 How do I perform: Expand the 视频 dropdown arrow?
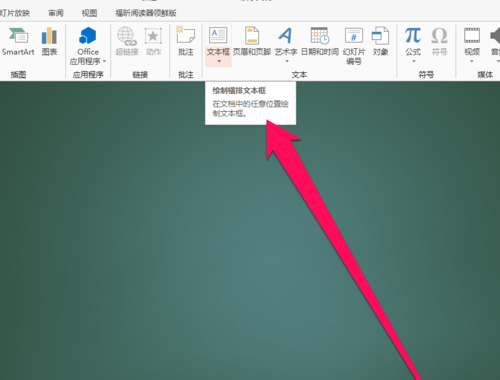tap(472, 61)
